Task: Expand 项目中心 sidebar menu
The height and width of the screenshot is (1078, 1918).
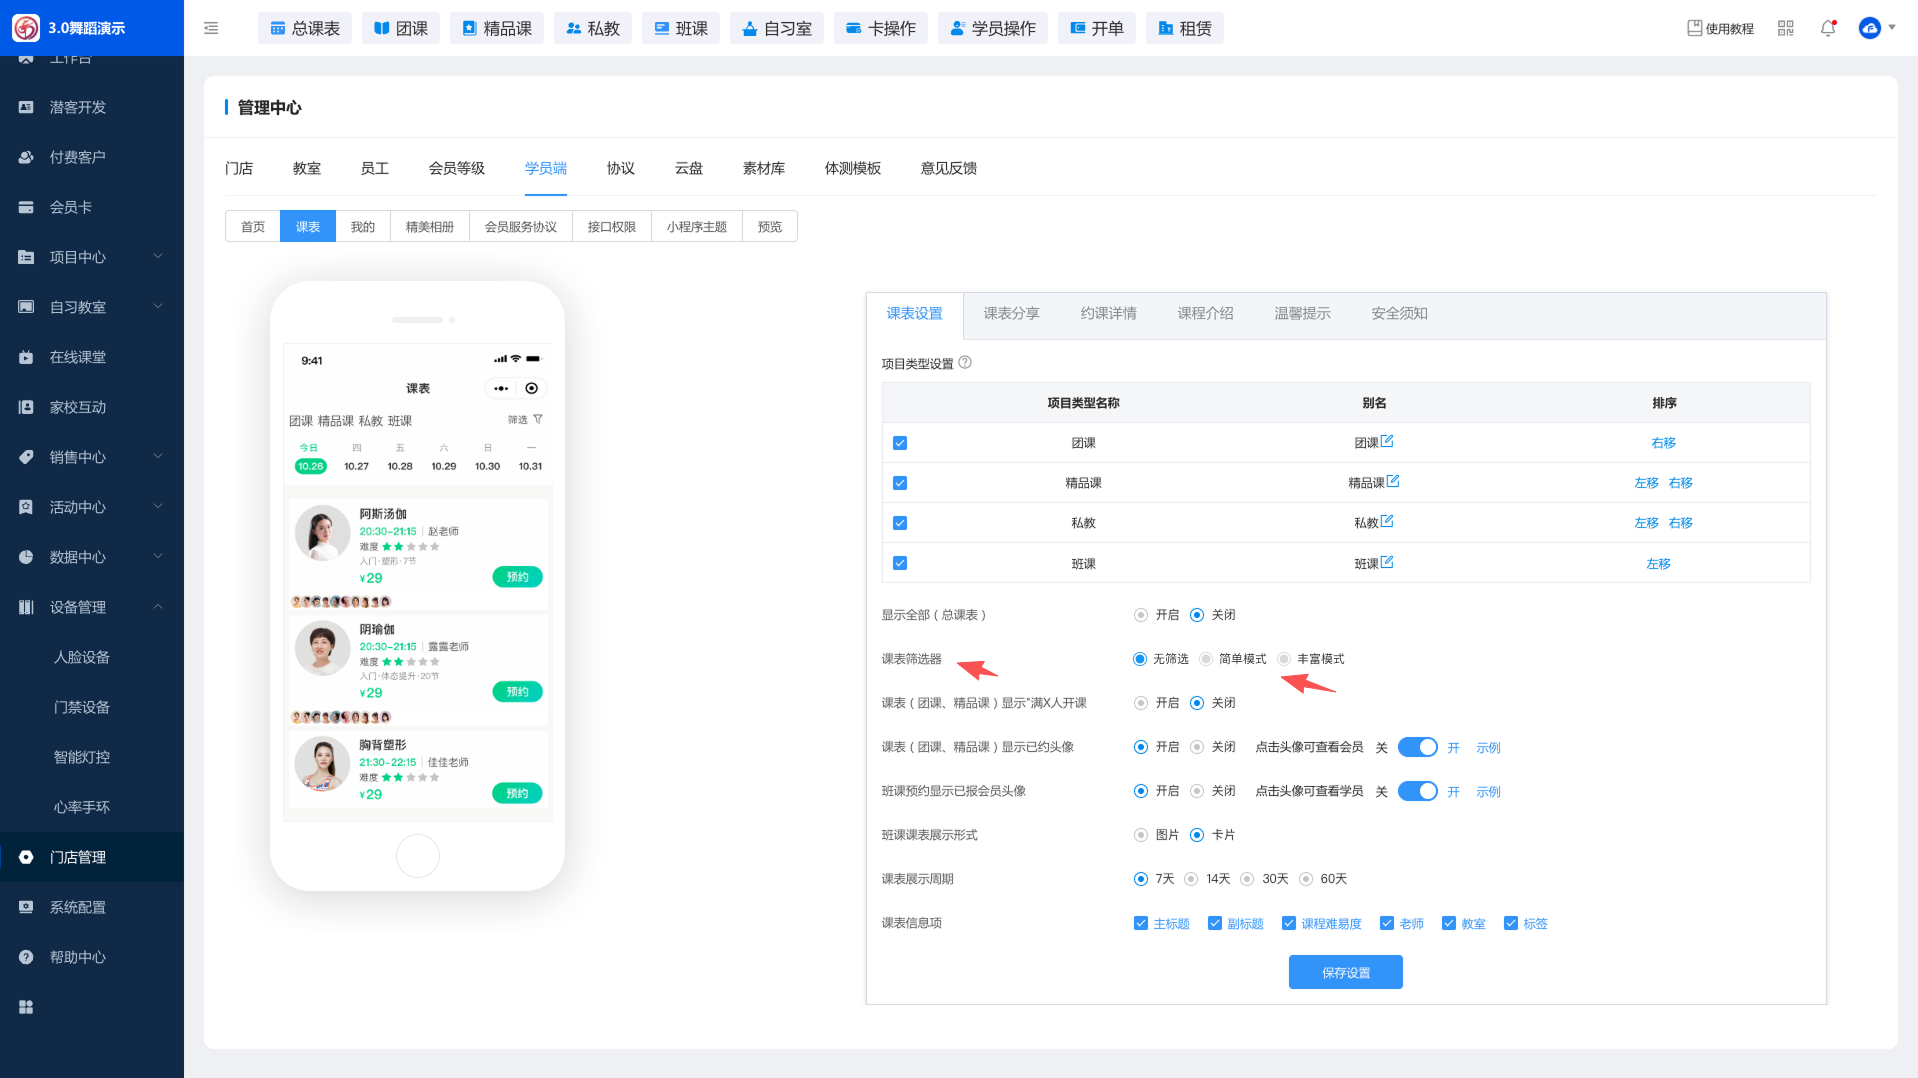Action: point(92,257)
